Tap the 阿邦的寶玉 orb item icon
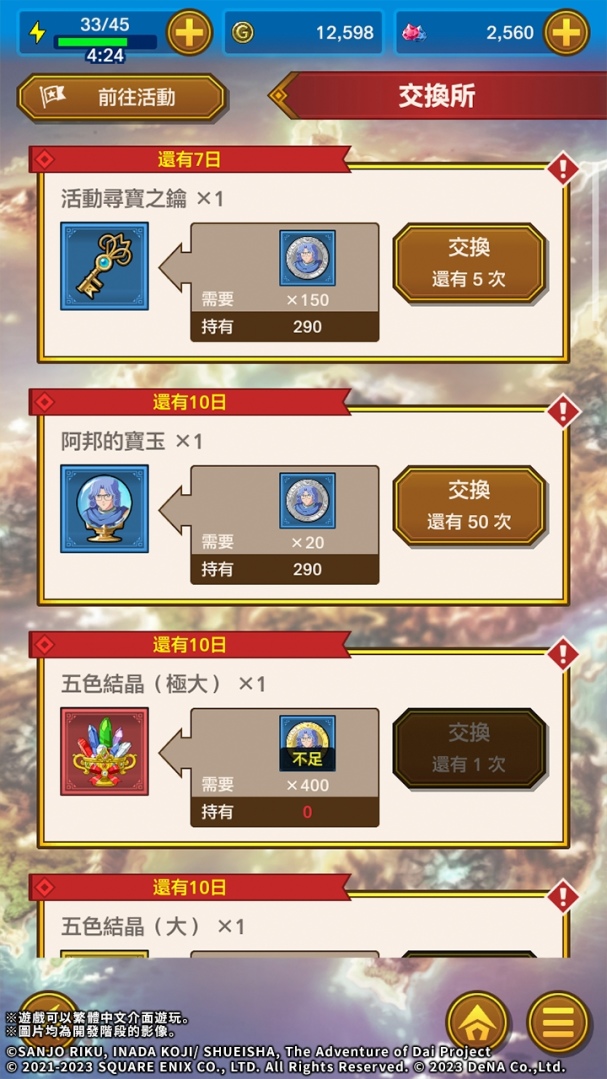The height and width of the screenshot is (1079, 607). coord(105,509)
